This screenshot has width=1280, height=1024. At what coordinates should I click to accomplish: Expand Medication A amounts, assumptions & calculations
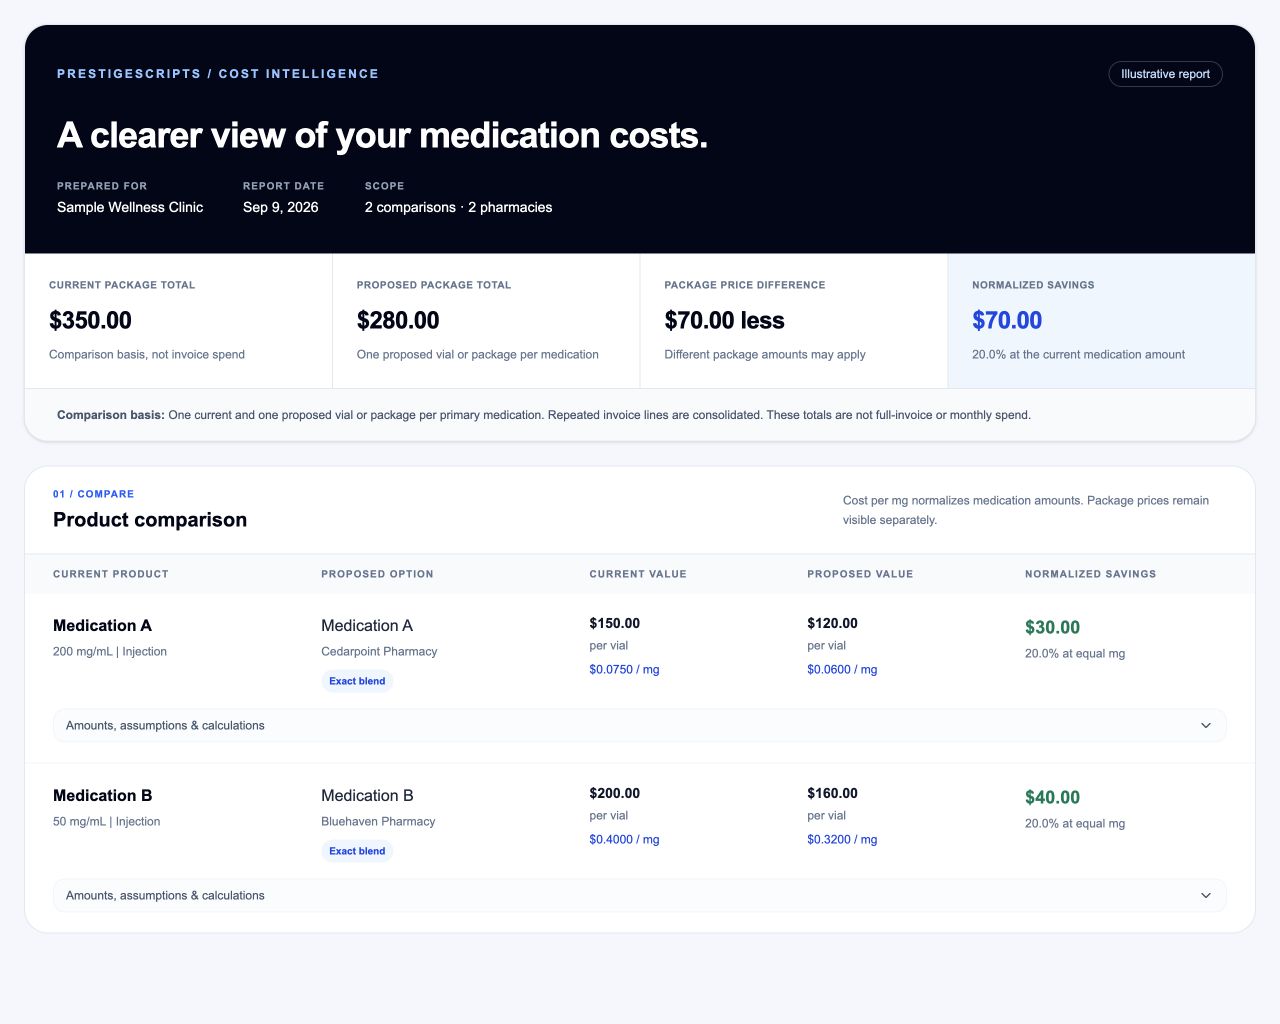click(x=639, y=725)
